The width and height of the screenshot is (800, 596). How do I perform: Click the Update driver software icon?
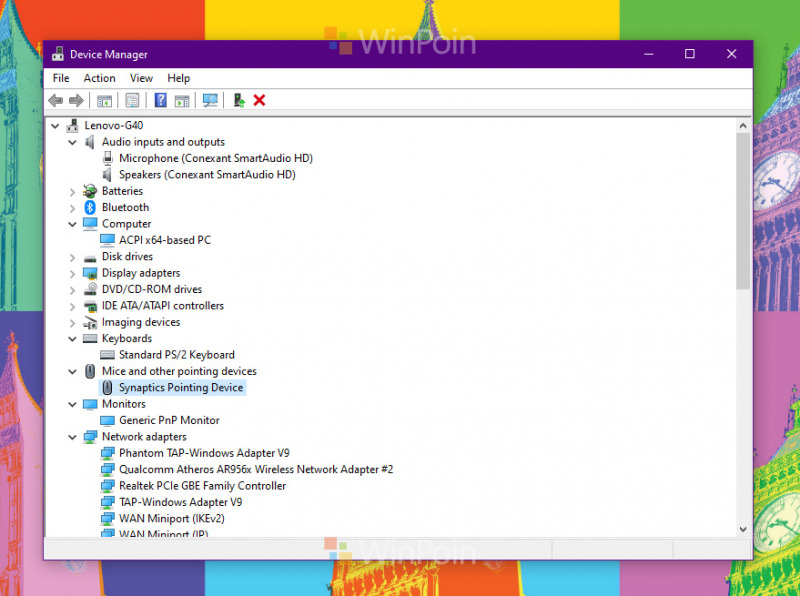click(x=239, y=101)
